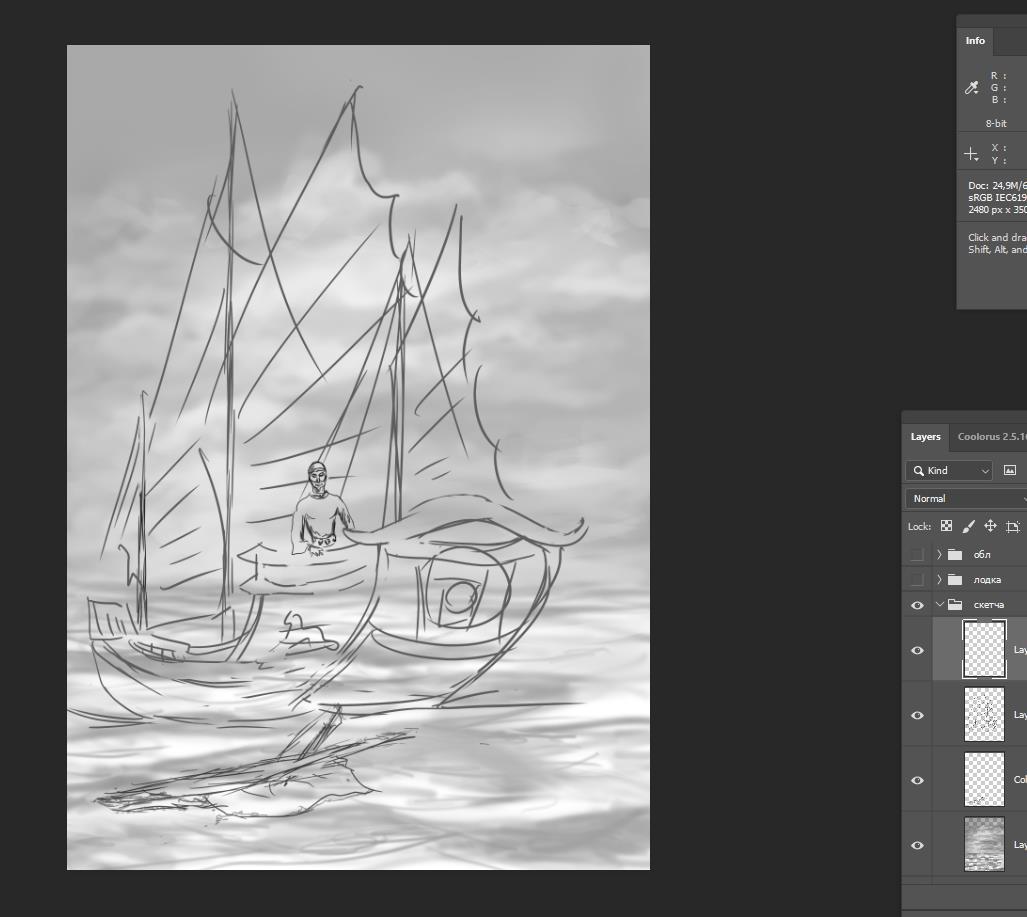Collapse the скетча layer group
1027x917 pixels.
[x=940, y=605]
